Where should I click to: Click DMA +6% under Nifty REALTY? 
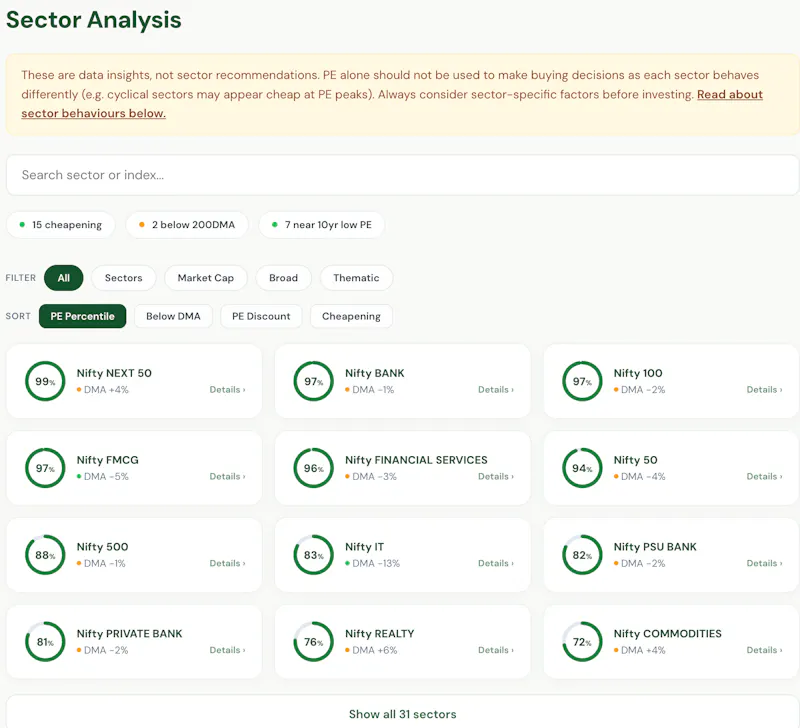click(x=371, y=650)
